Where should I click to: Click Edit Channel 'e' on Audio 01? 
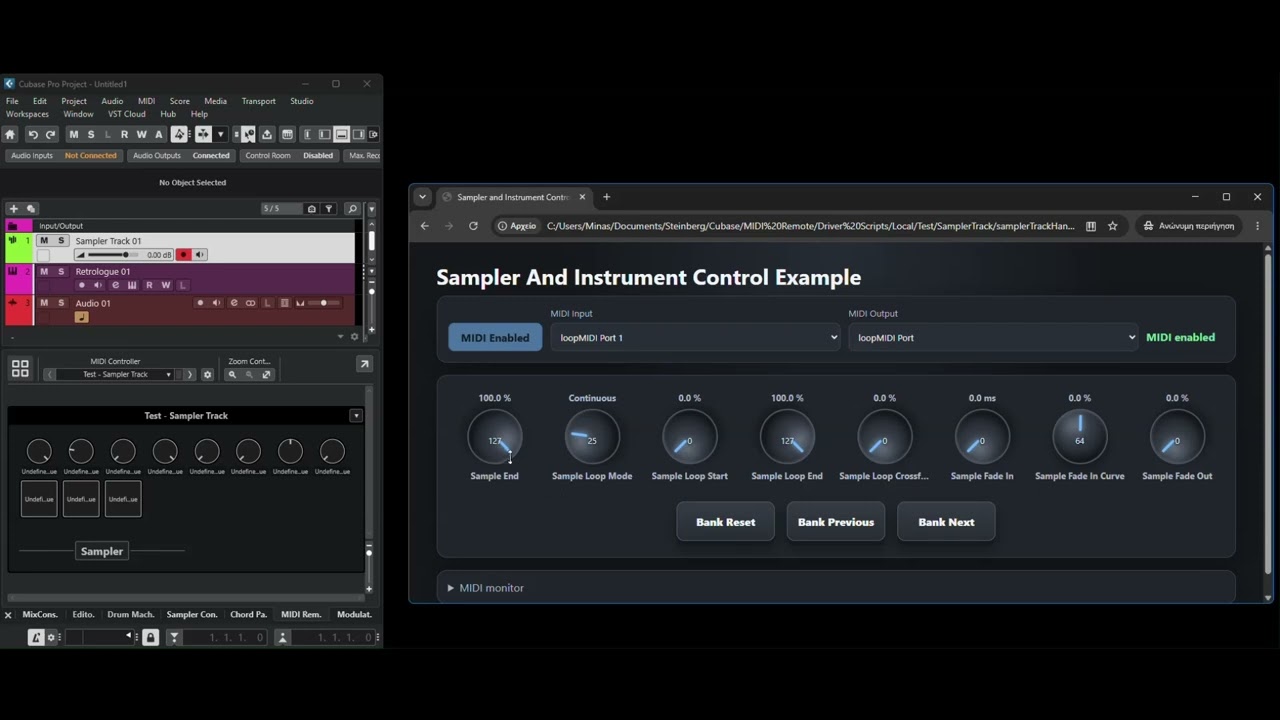point(234,303)
